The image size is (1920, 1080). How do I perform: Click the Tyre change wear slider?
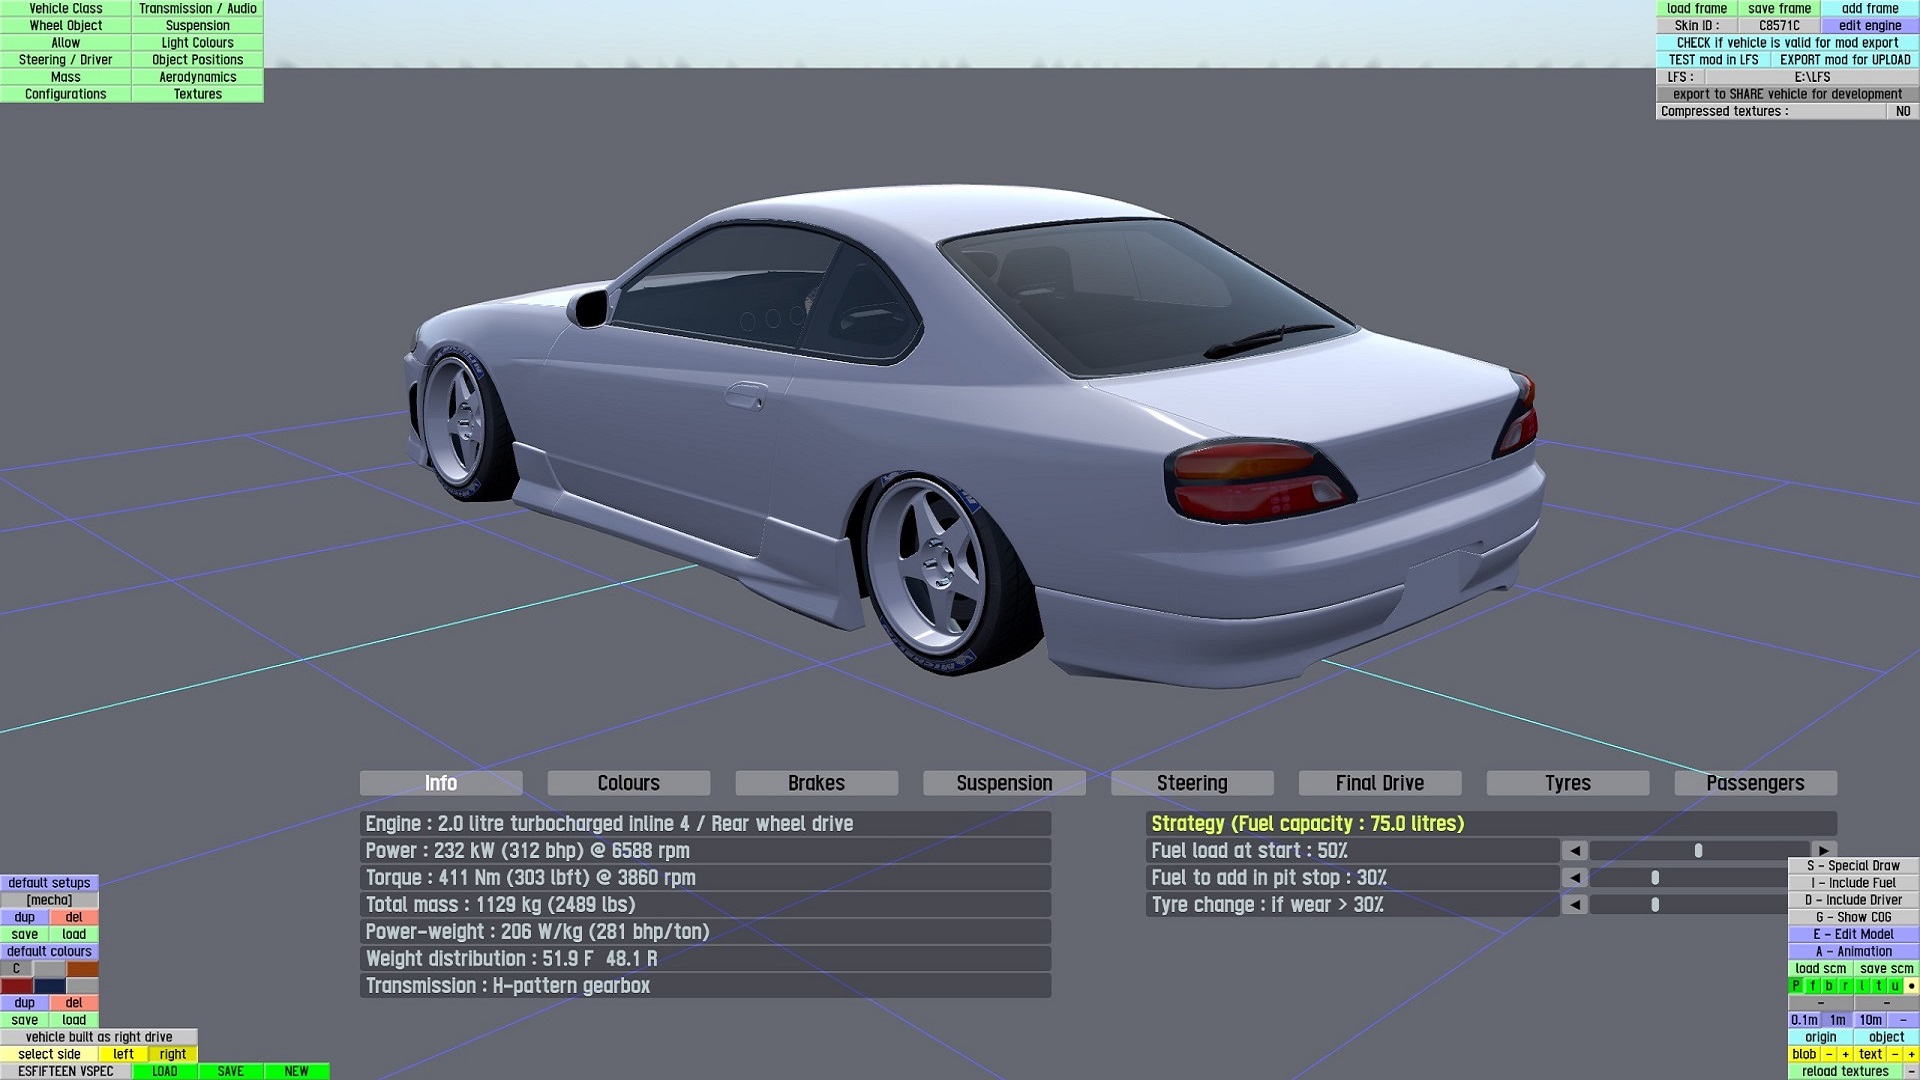1655,905
